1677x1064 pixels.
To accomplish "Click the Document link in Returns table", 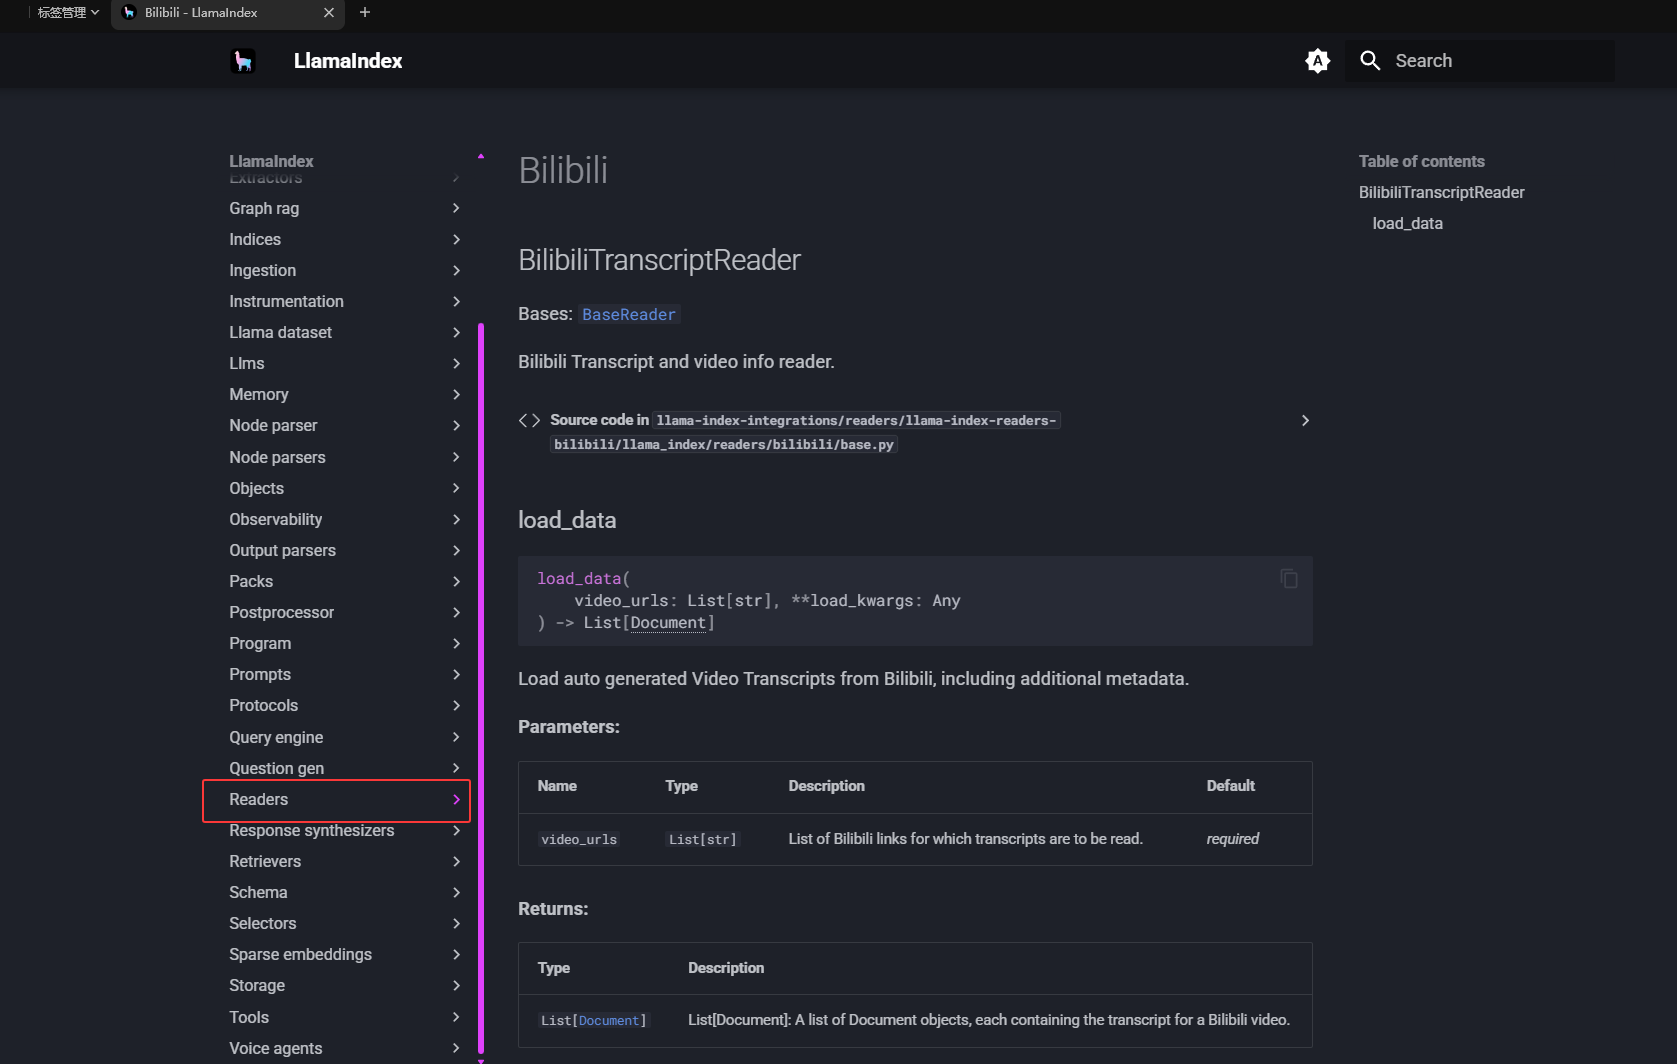I will coord(608,1021).
